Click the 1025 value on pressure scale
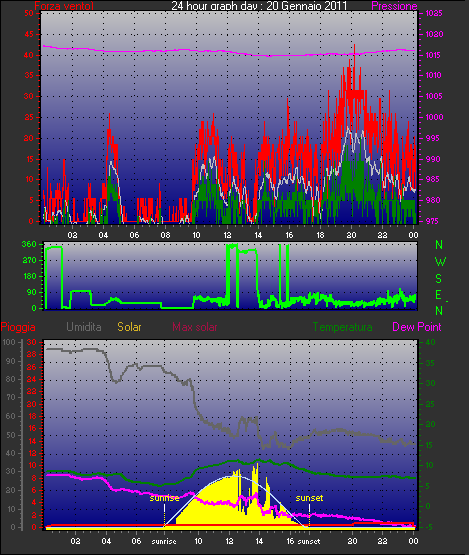The height and width of the screenshot is (555, 469). point(434,13)
